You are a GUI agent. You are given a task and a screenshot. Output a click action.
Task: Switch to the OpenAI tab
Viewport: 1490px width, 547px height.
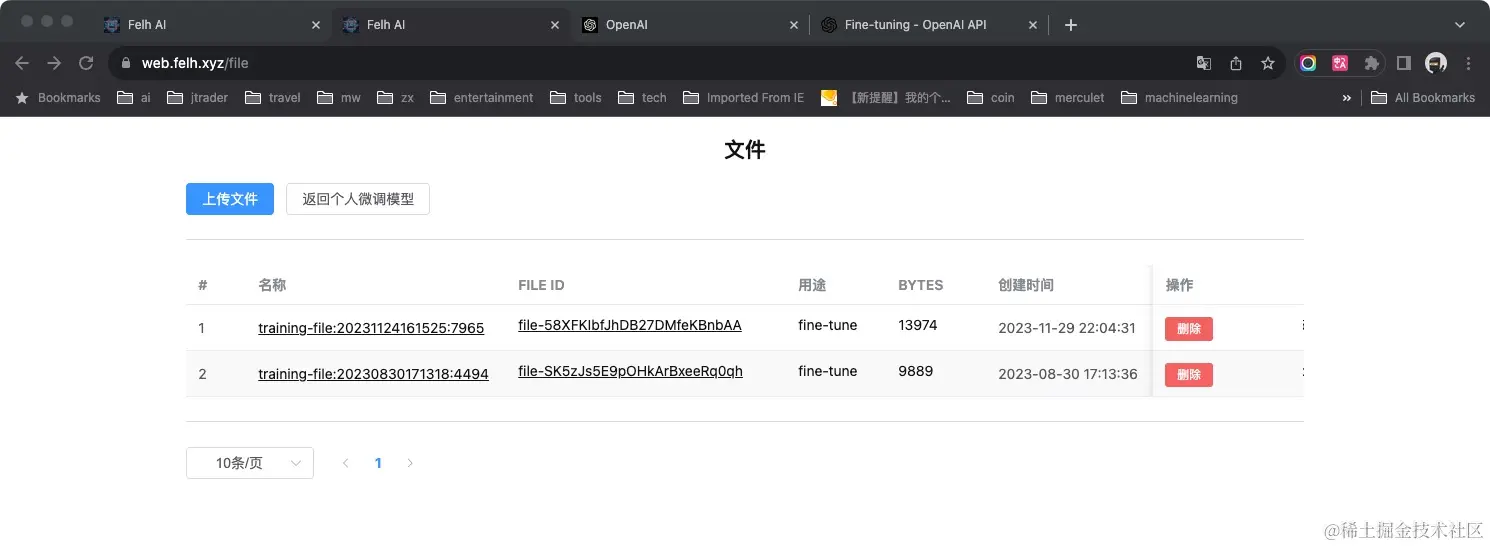690,25
